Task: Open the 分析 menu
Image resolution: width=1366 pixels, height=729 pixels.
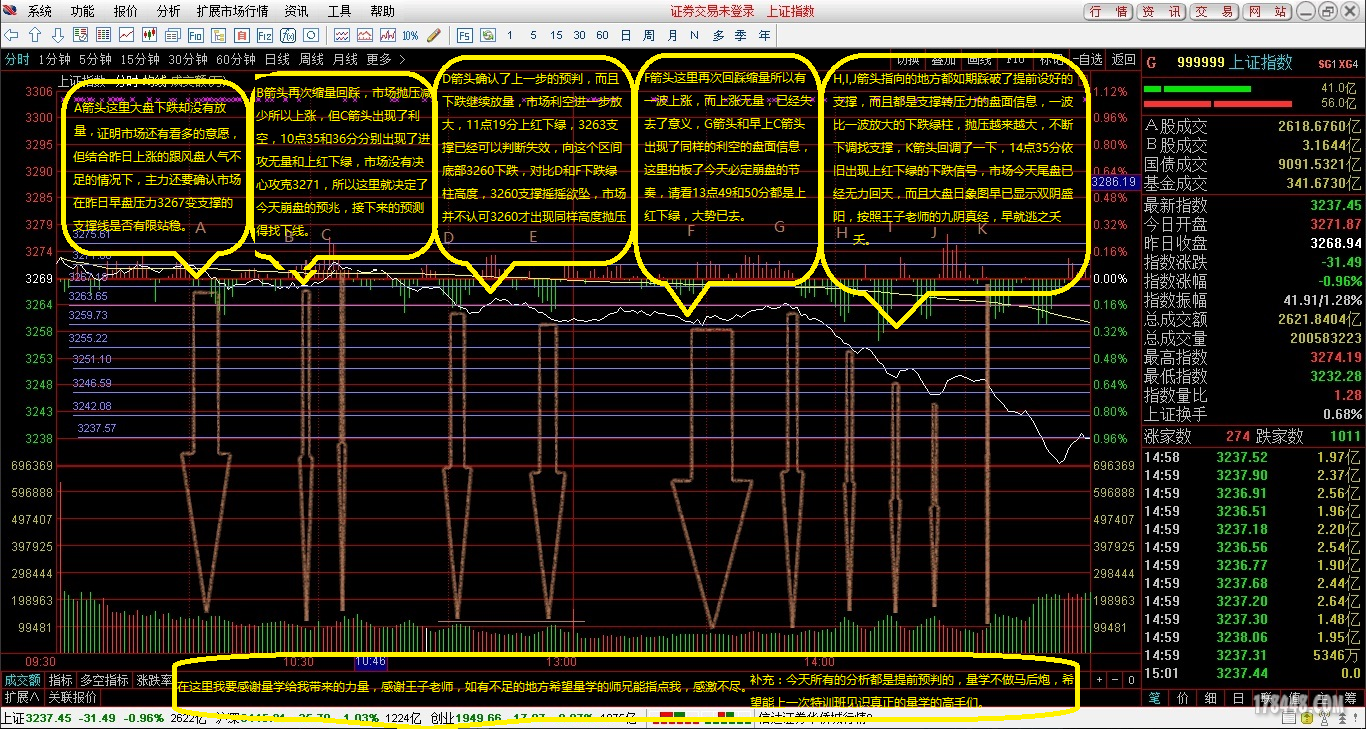Action: (169, 12)
